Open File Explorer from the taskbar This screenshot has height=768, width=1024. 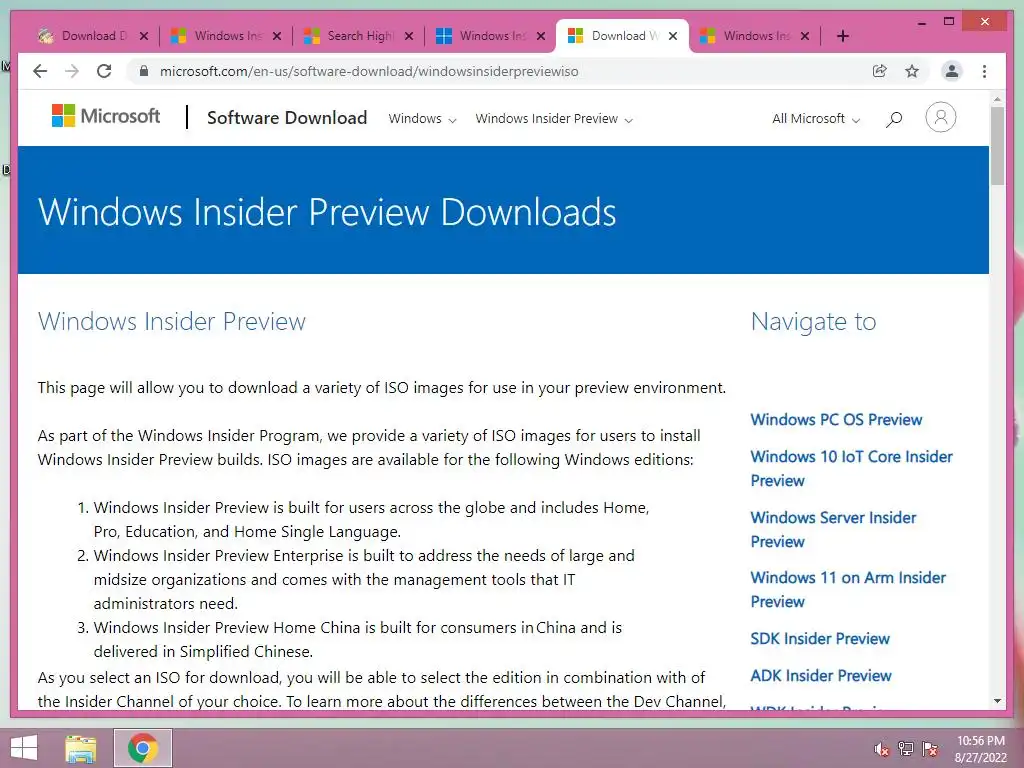(81, 748)
